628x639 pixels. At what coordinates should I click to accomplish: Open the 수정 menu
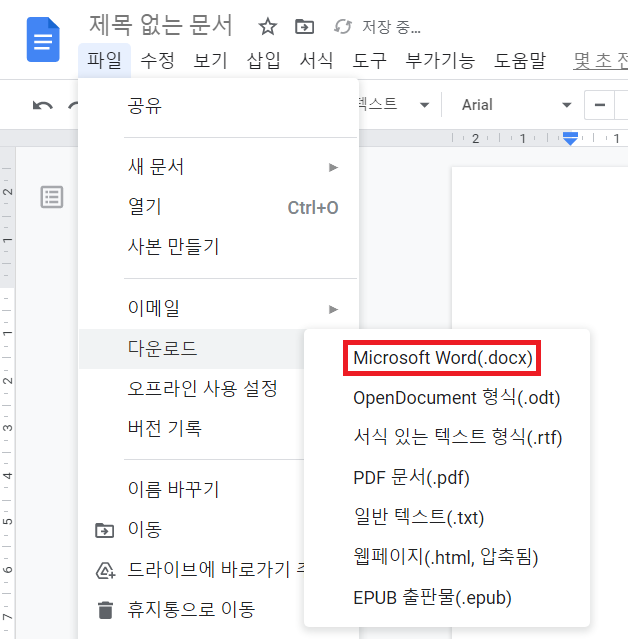[x=157, y=60]
